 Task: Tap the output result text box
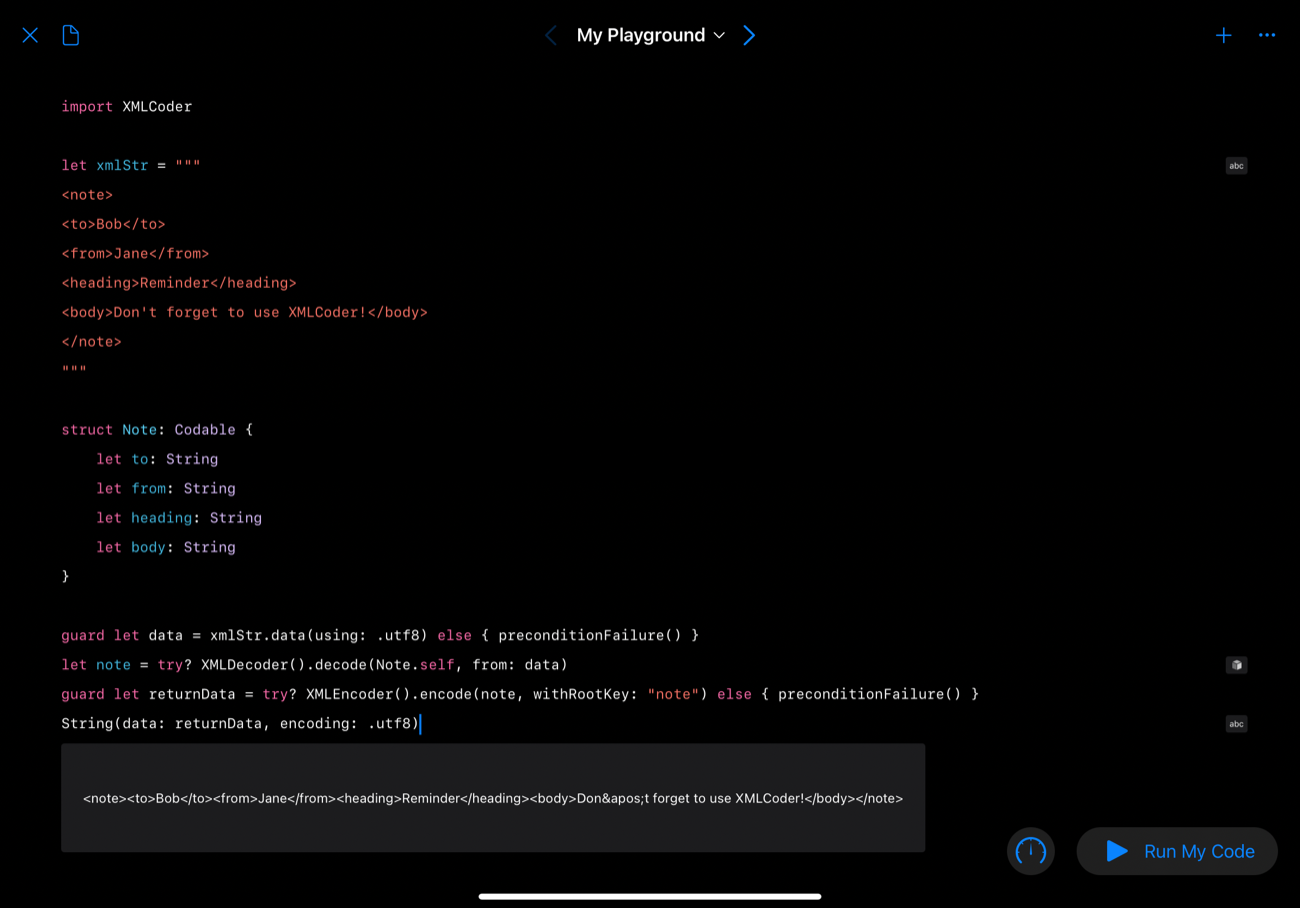pyautogui.click(x=493, y=798)
